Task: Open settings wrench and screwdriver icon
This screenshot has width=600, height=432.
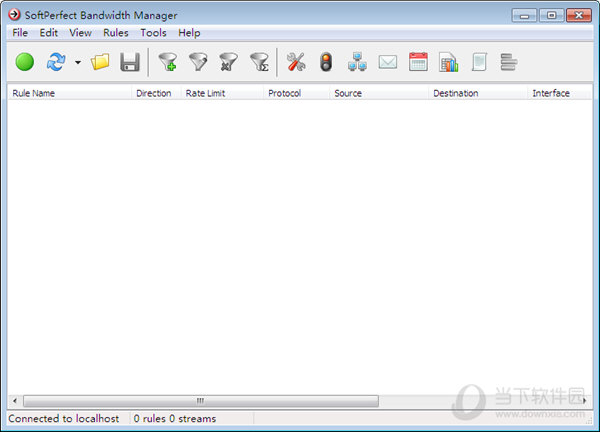Action: [296, 62]
